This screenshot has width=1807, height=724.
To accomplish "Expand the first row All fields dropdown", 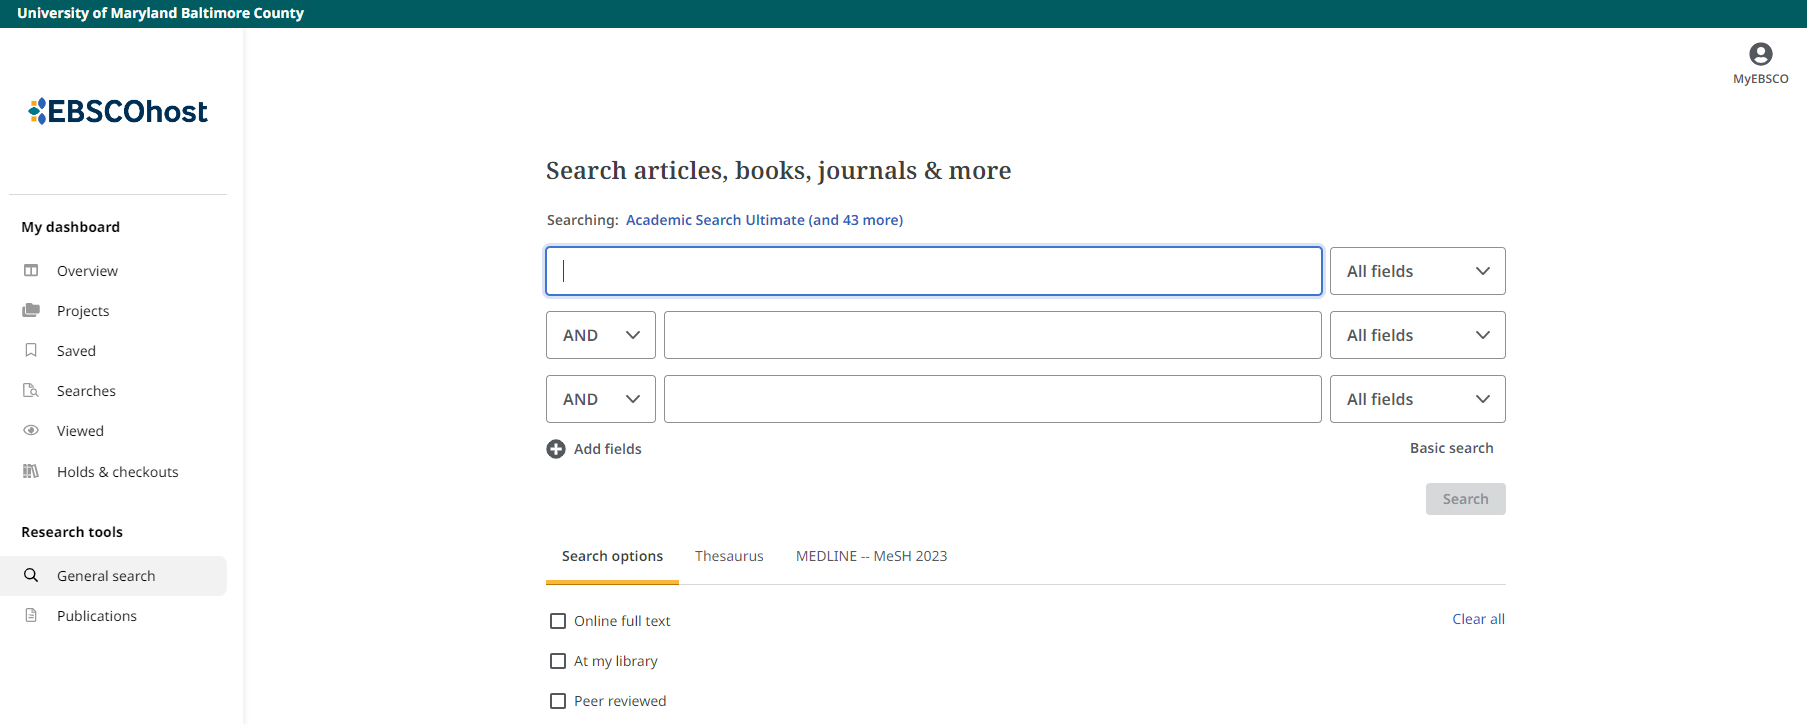I will pos(1417,271).
